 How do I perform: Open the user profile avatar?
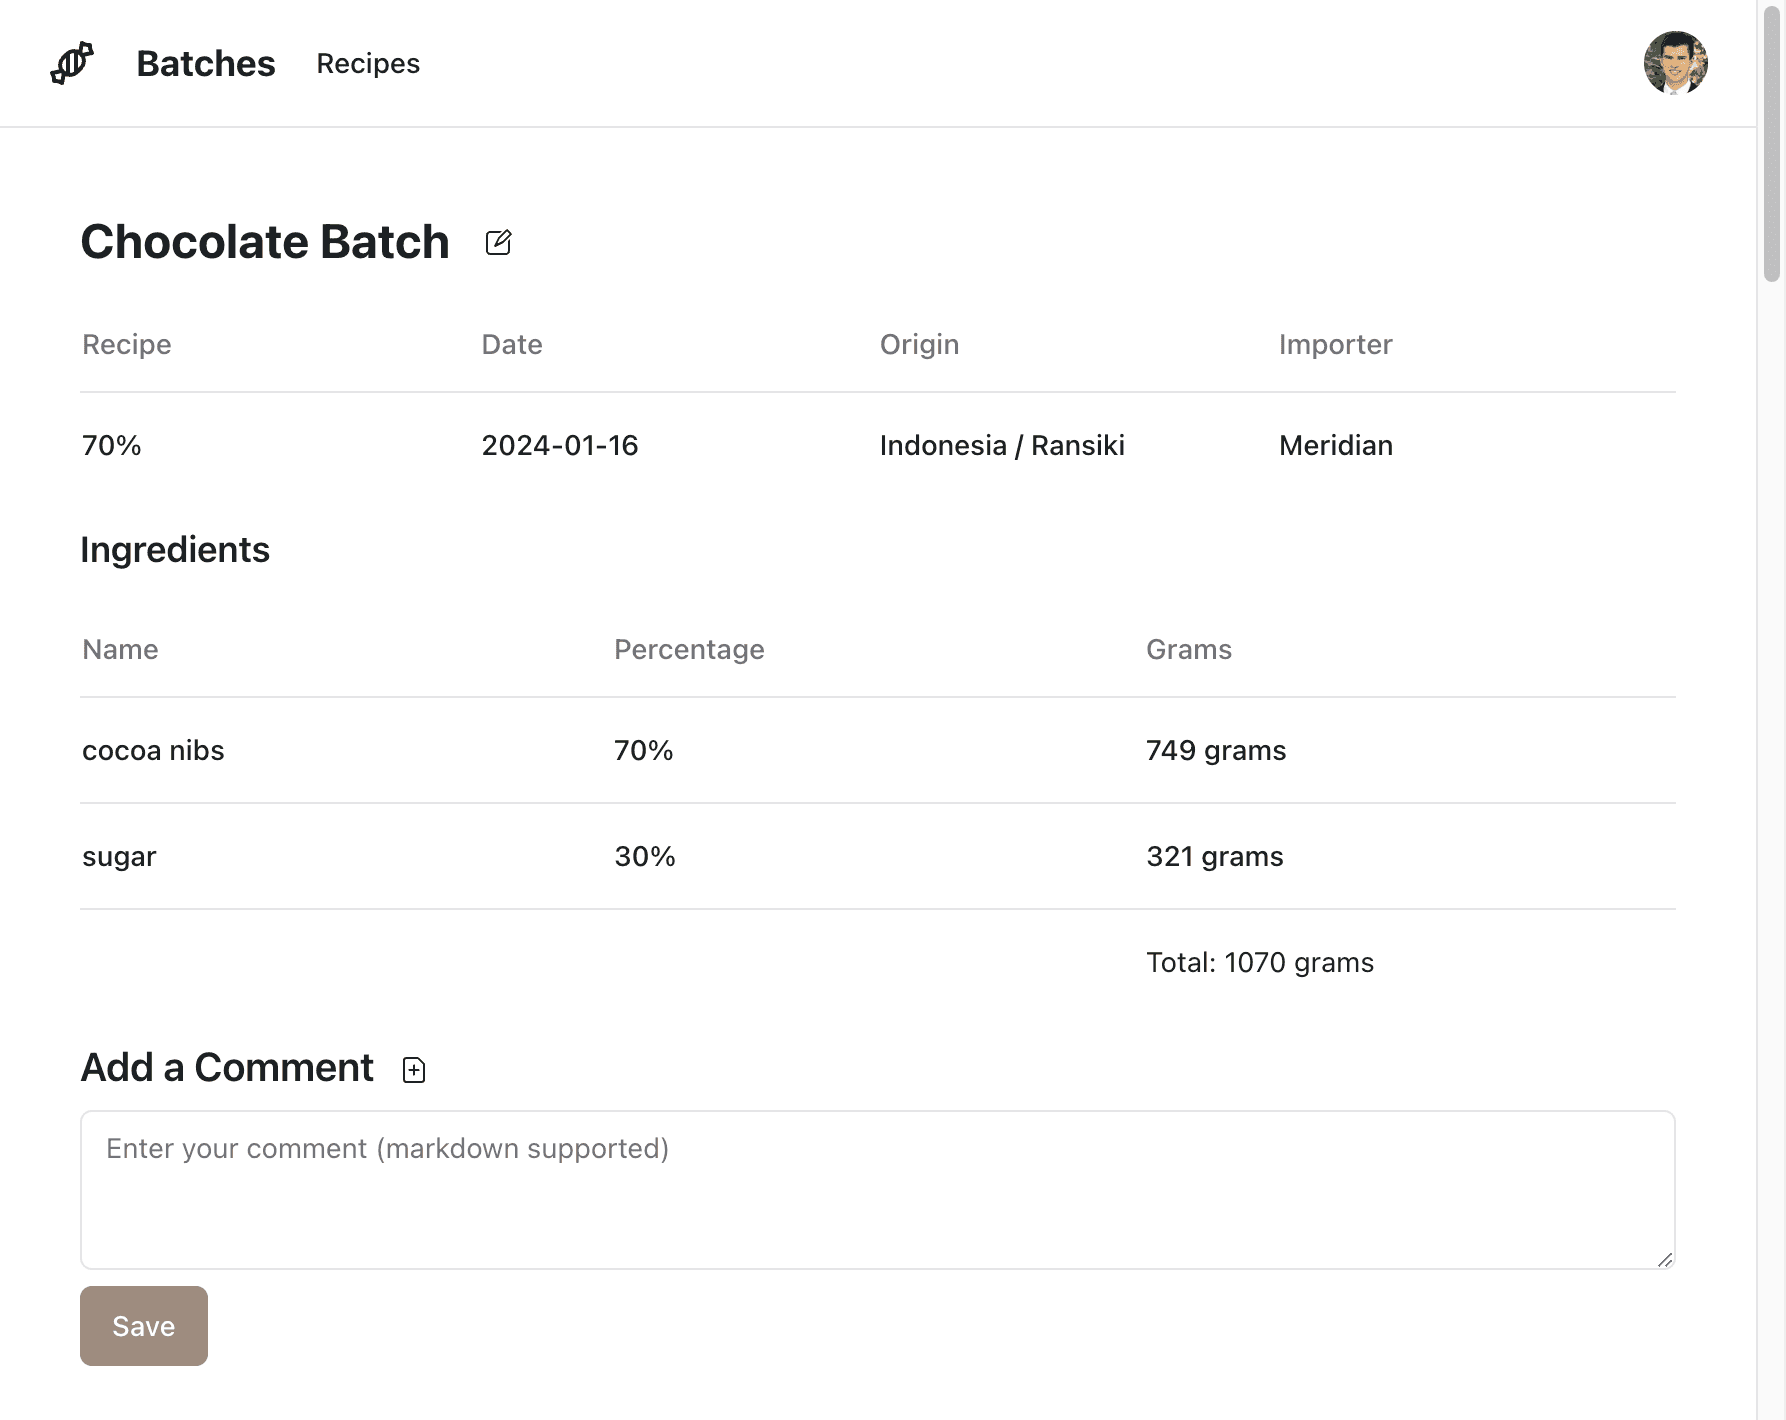point(1675,63)
